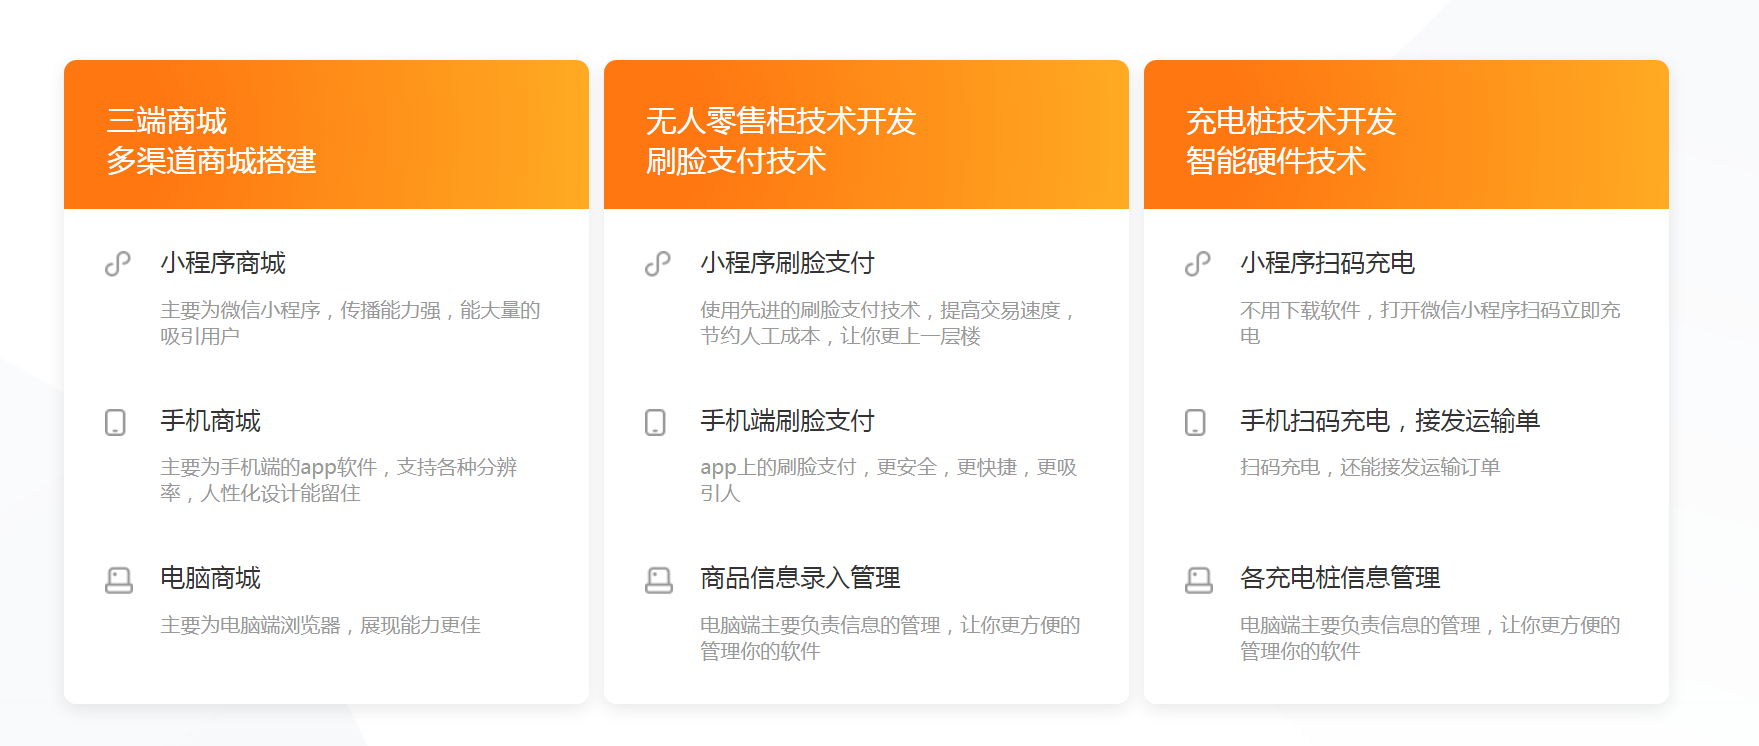Screen dimensions: 1759x746
Task: Click the 多渠道商城搭建 subtitle text
Action: (x=211, y=161)
